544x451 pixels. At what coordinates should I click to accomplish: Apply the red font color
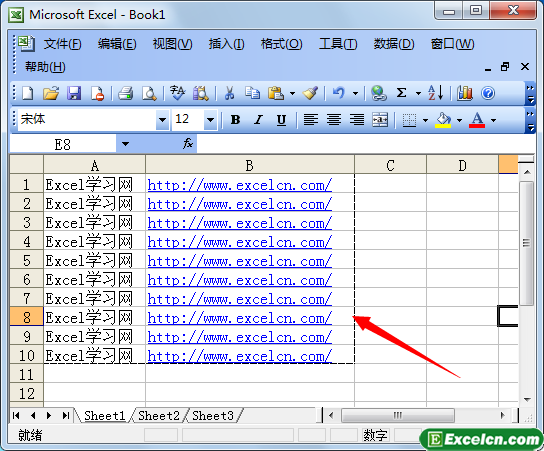pos(477,120)
